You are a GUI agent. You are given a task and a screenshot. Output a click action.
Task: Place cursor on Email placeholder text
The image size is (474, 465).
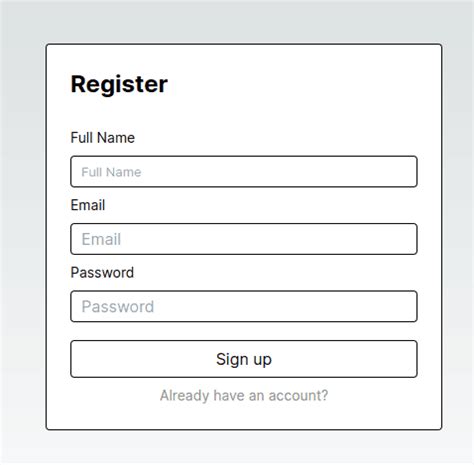pos(101,239)
